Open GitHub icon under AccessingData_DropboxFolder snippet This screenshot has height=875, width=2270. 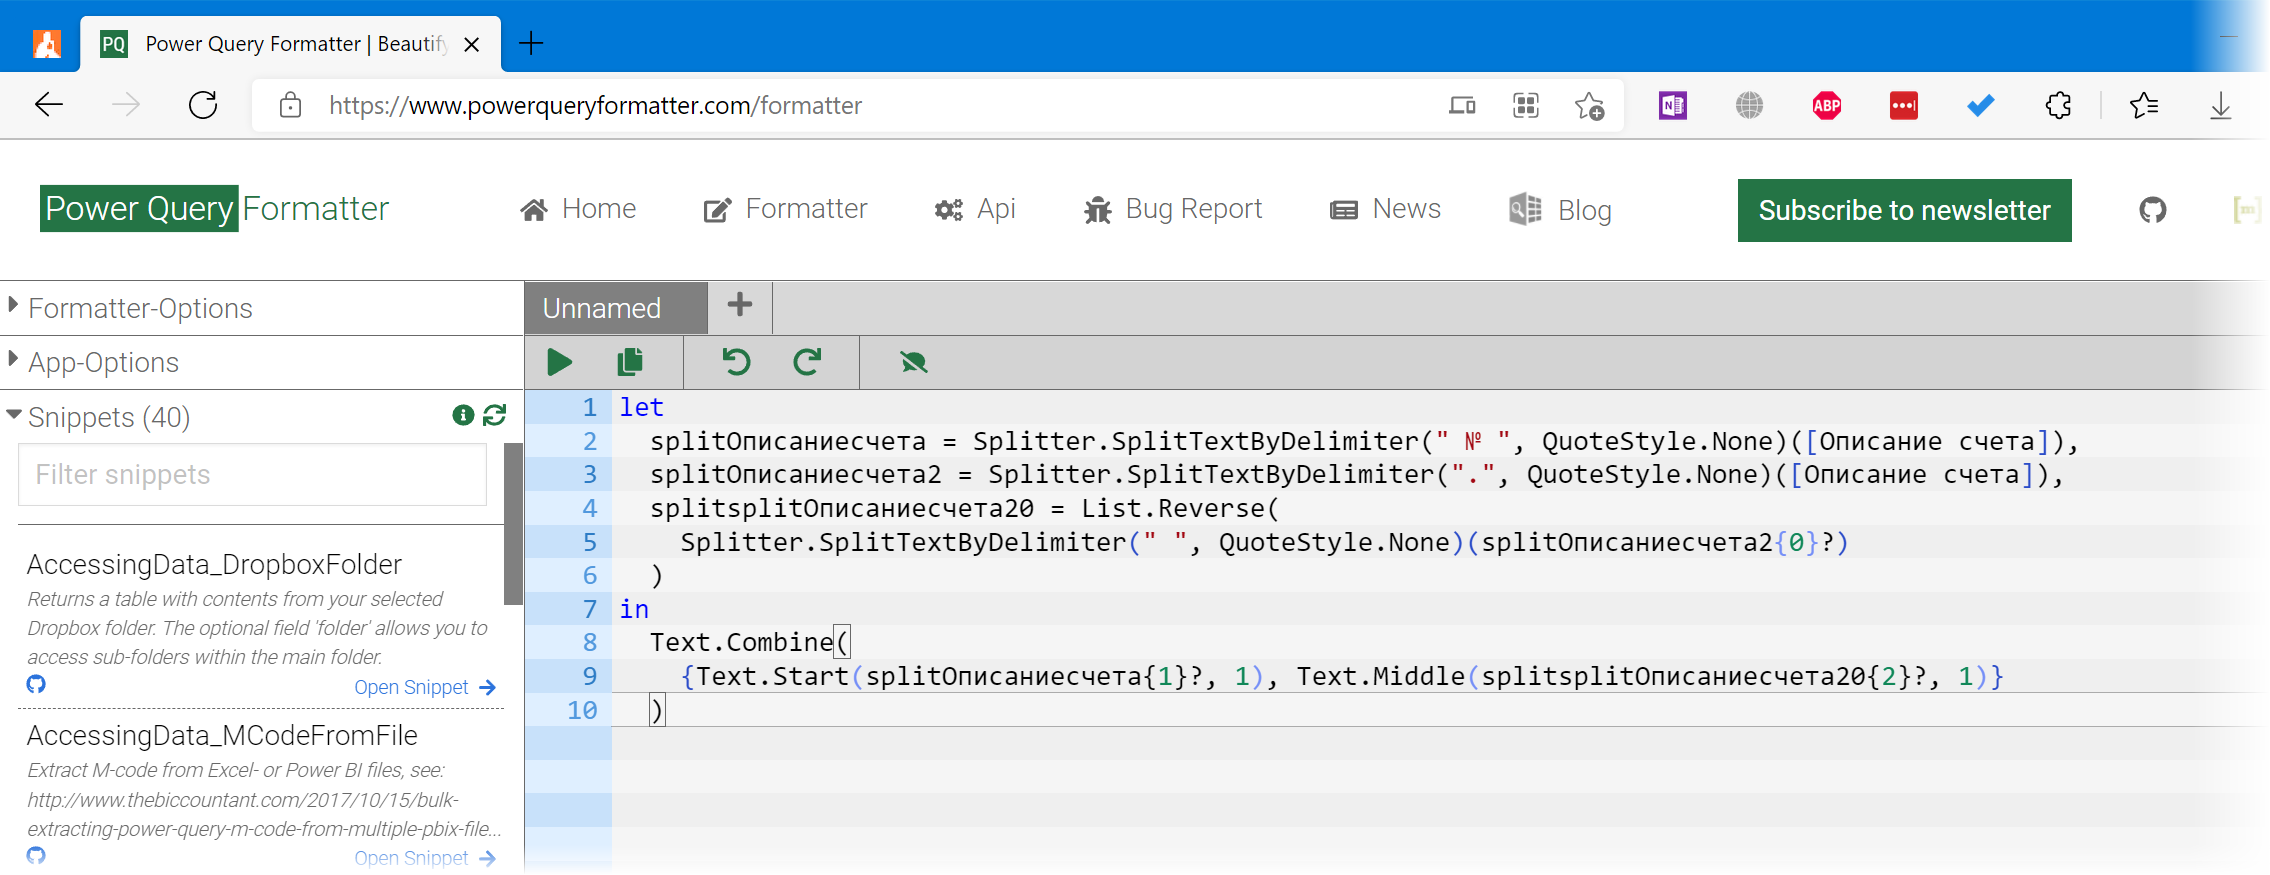[x=36, y=684]
